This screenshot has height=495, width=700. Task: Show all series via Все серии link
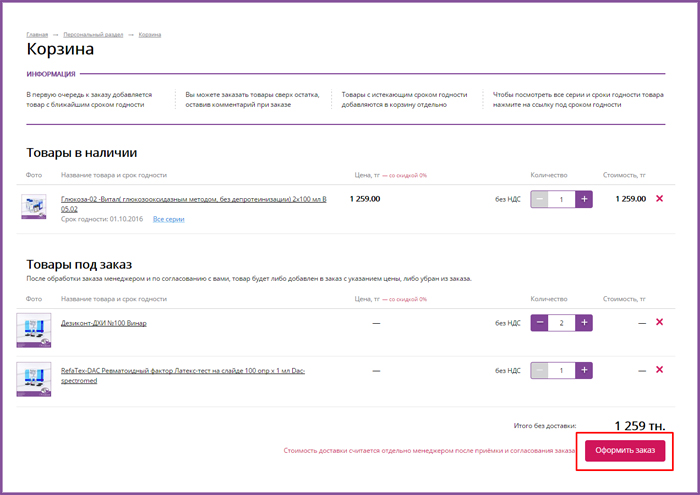pyautogui.click(x=168, y=219)
